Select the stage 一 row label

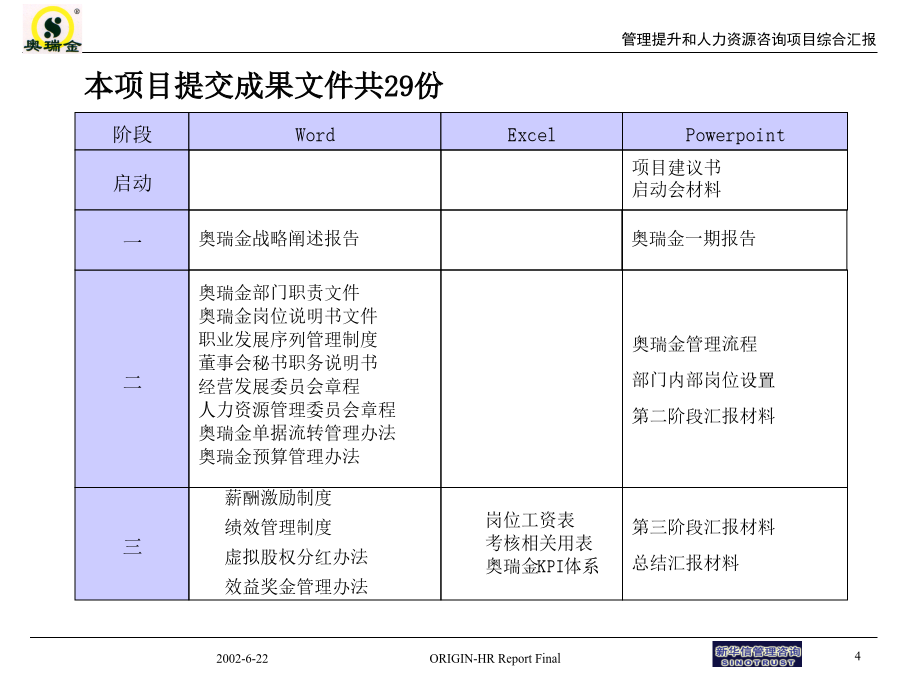point(132,240)
